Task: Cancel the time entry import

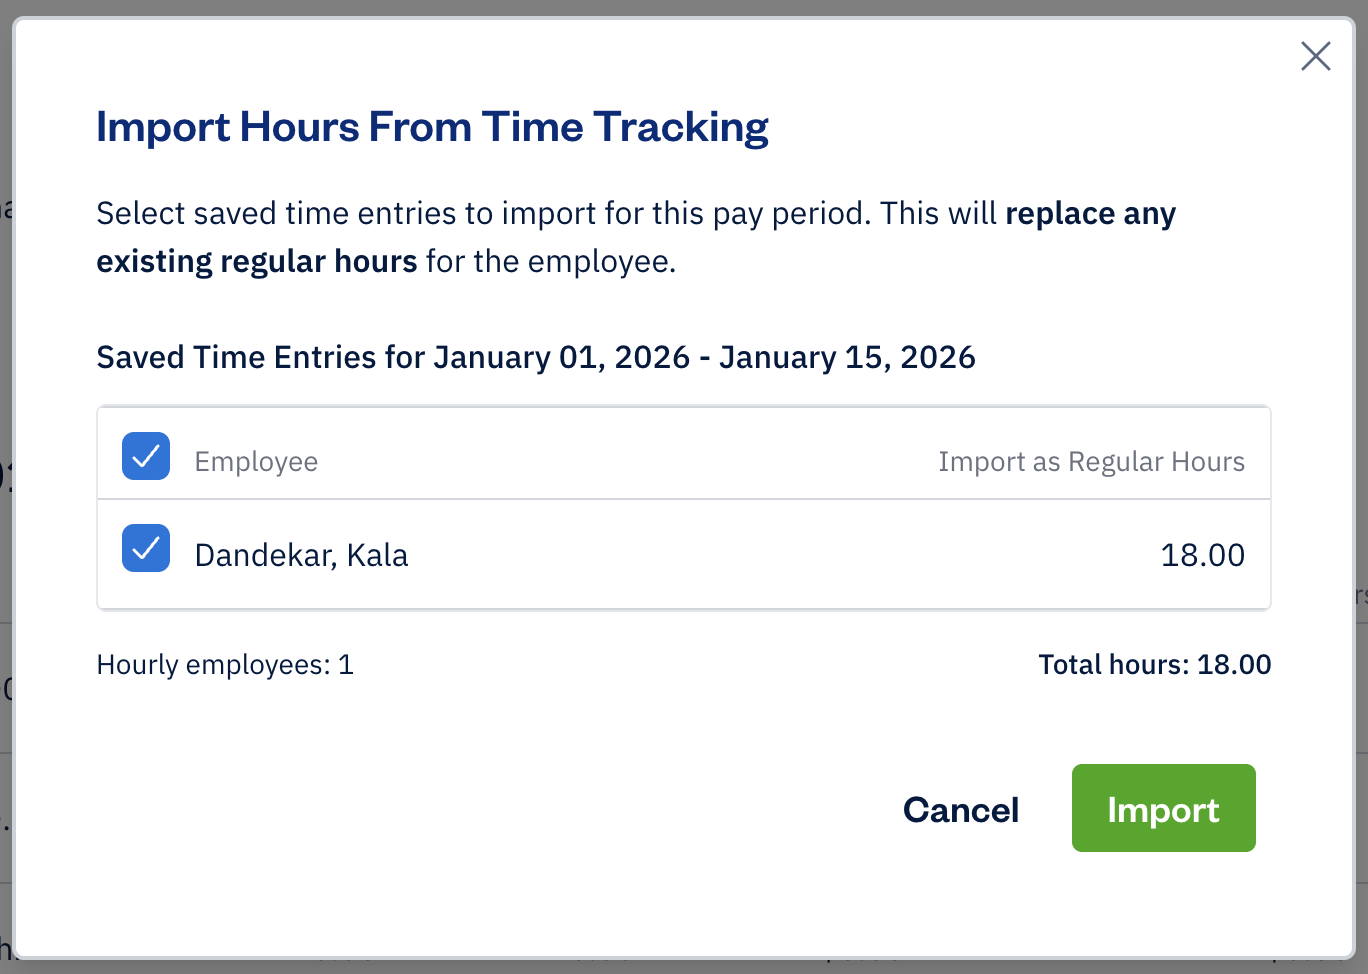Action: coord(960,809)
